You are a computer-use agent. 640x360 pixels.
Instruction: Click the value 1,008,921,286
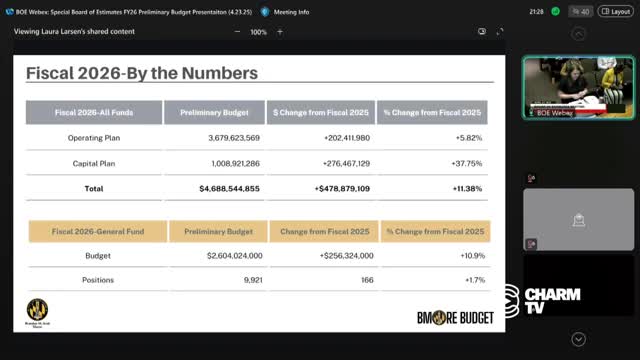tap(236, 163)
